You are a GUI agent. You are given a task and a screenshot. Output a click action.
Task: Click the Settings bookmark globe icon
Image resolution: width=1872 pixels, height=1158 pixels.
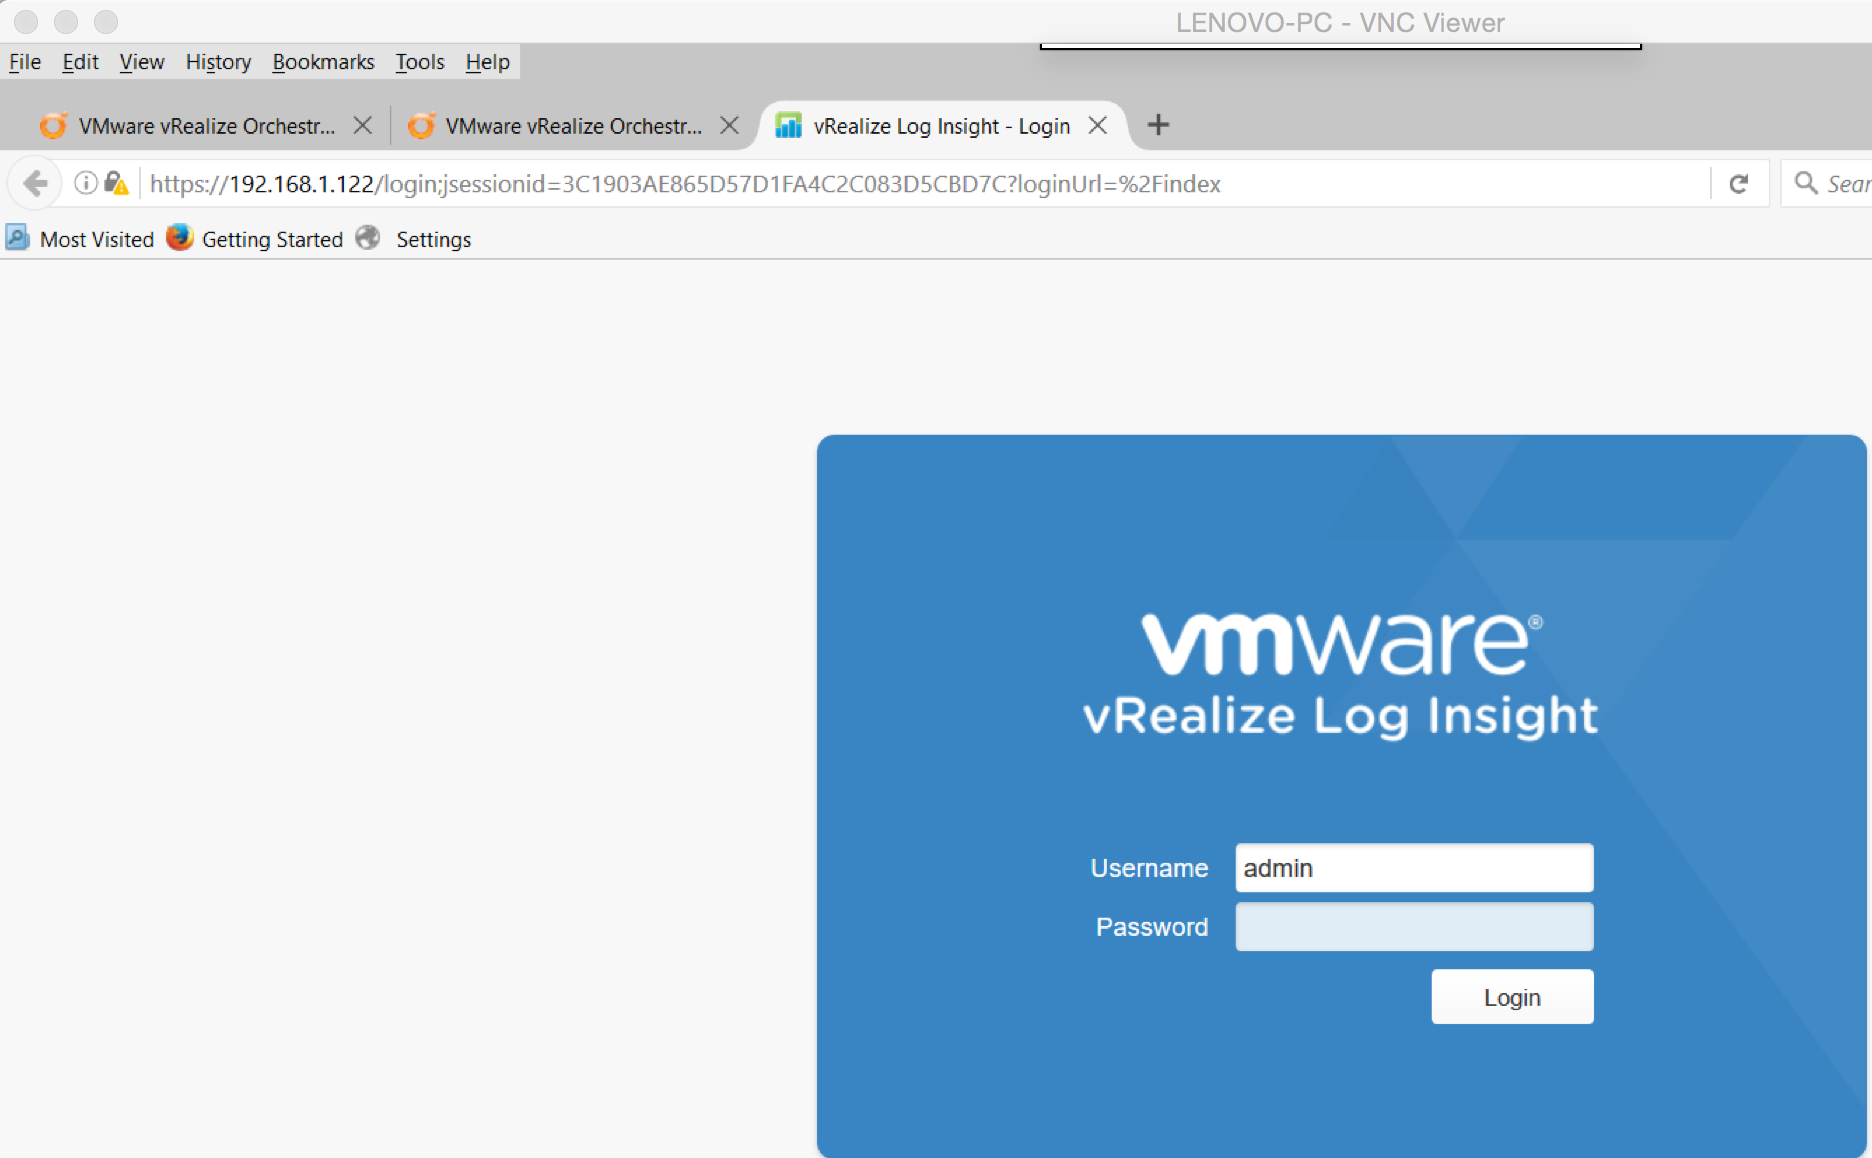368,238
